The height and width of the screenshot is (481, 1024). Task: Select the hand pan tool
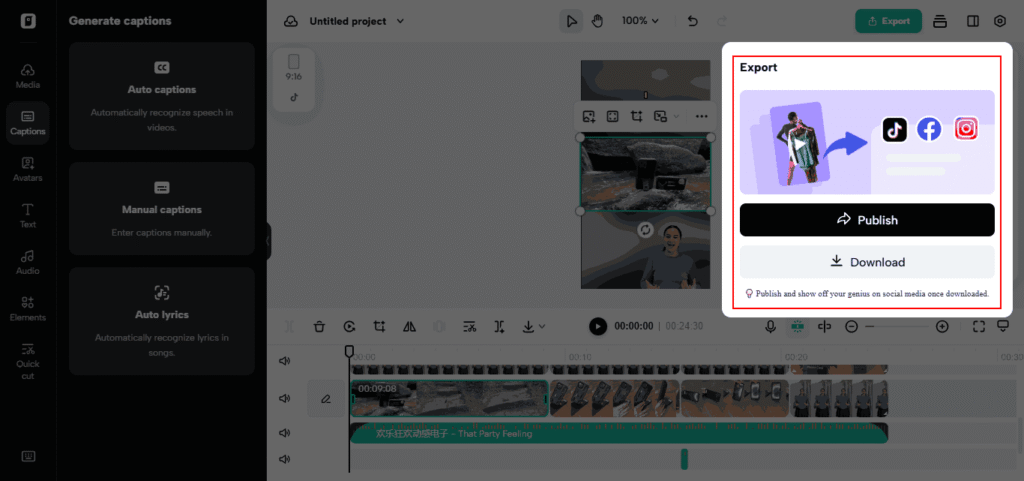pyautogui.click(x=597, y=22)
